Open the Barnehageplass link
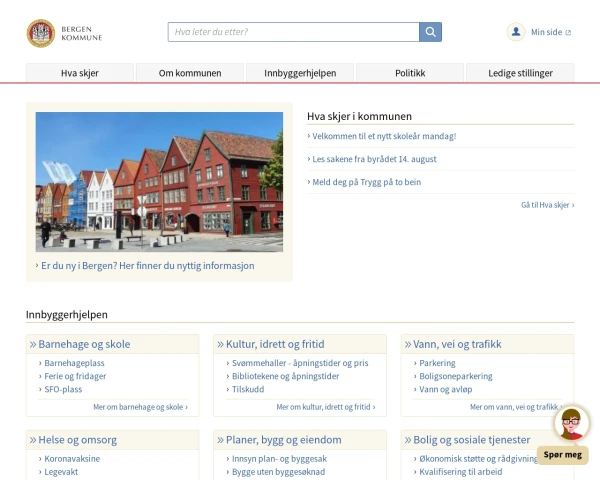Viewport: 600px width, 480px height. click(x=74, y=363)
